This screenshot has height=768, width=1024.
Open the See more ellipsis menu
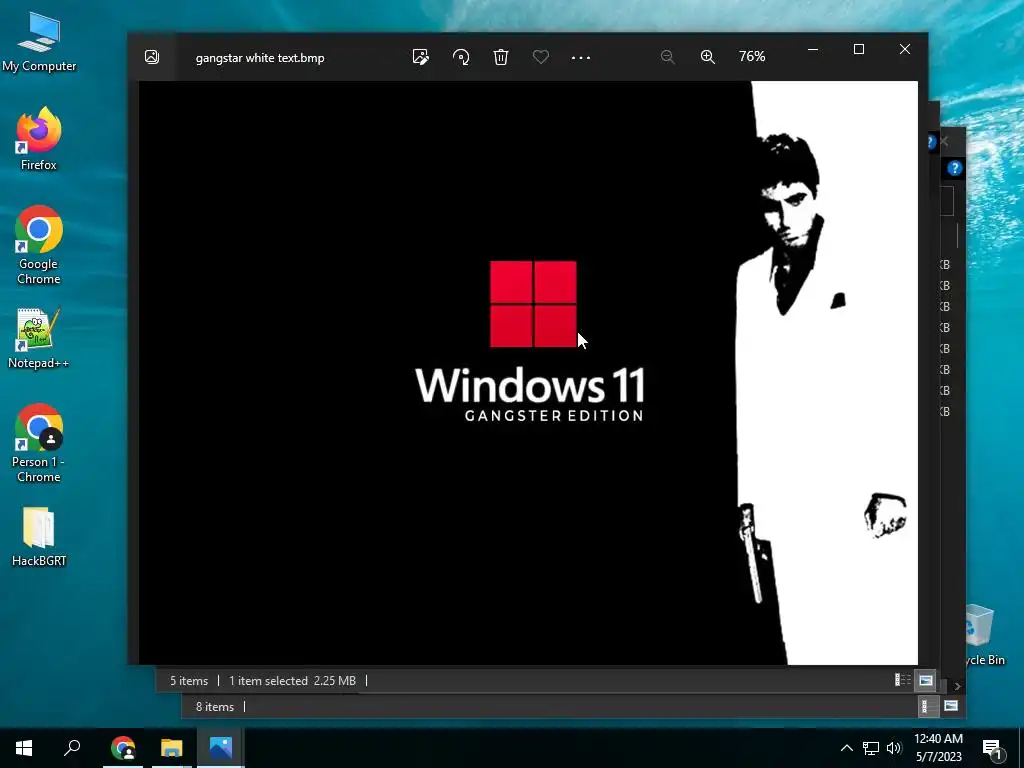click(581, 57)
